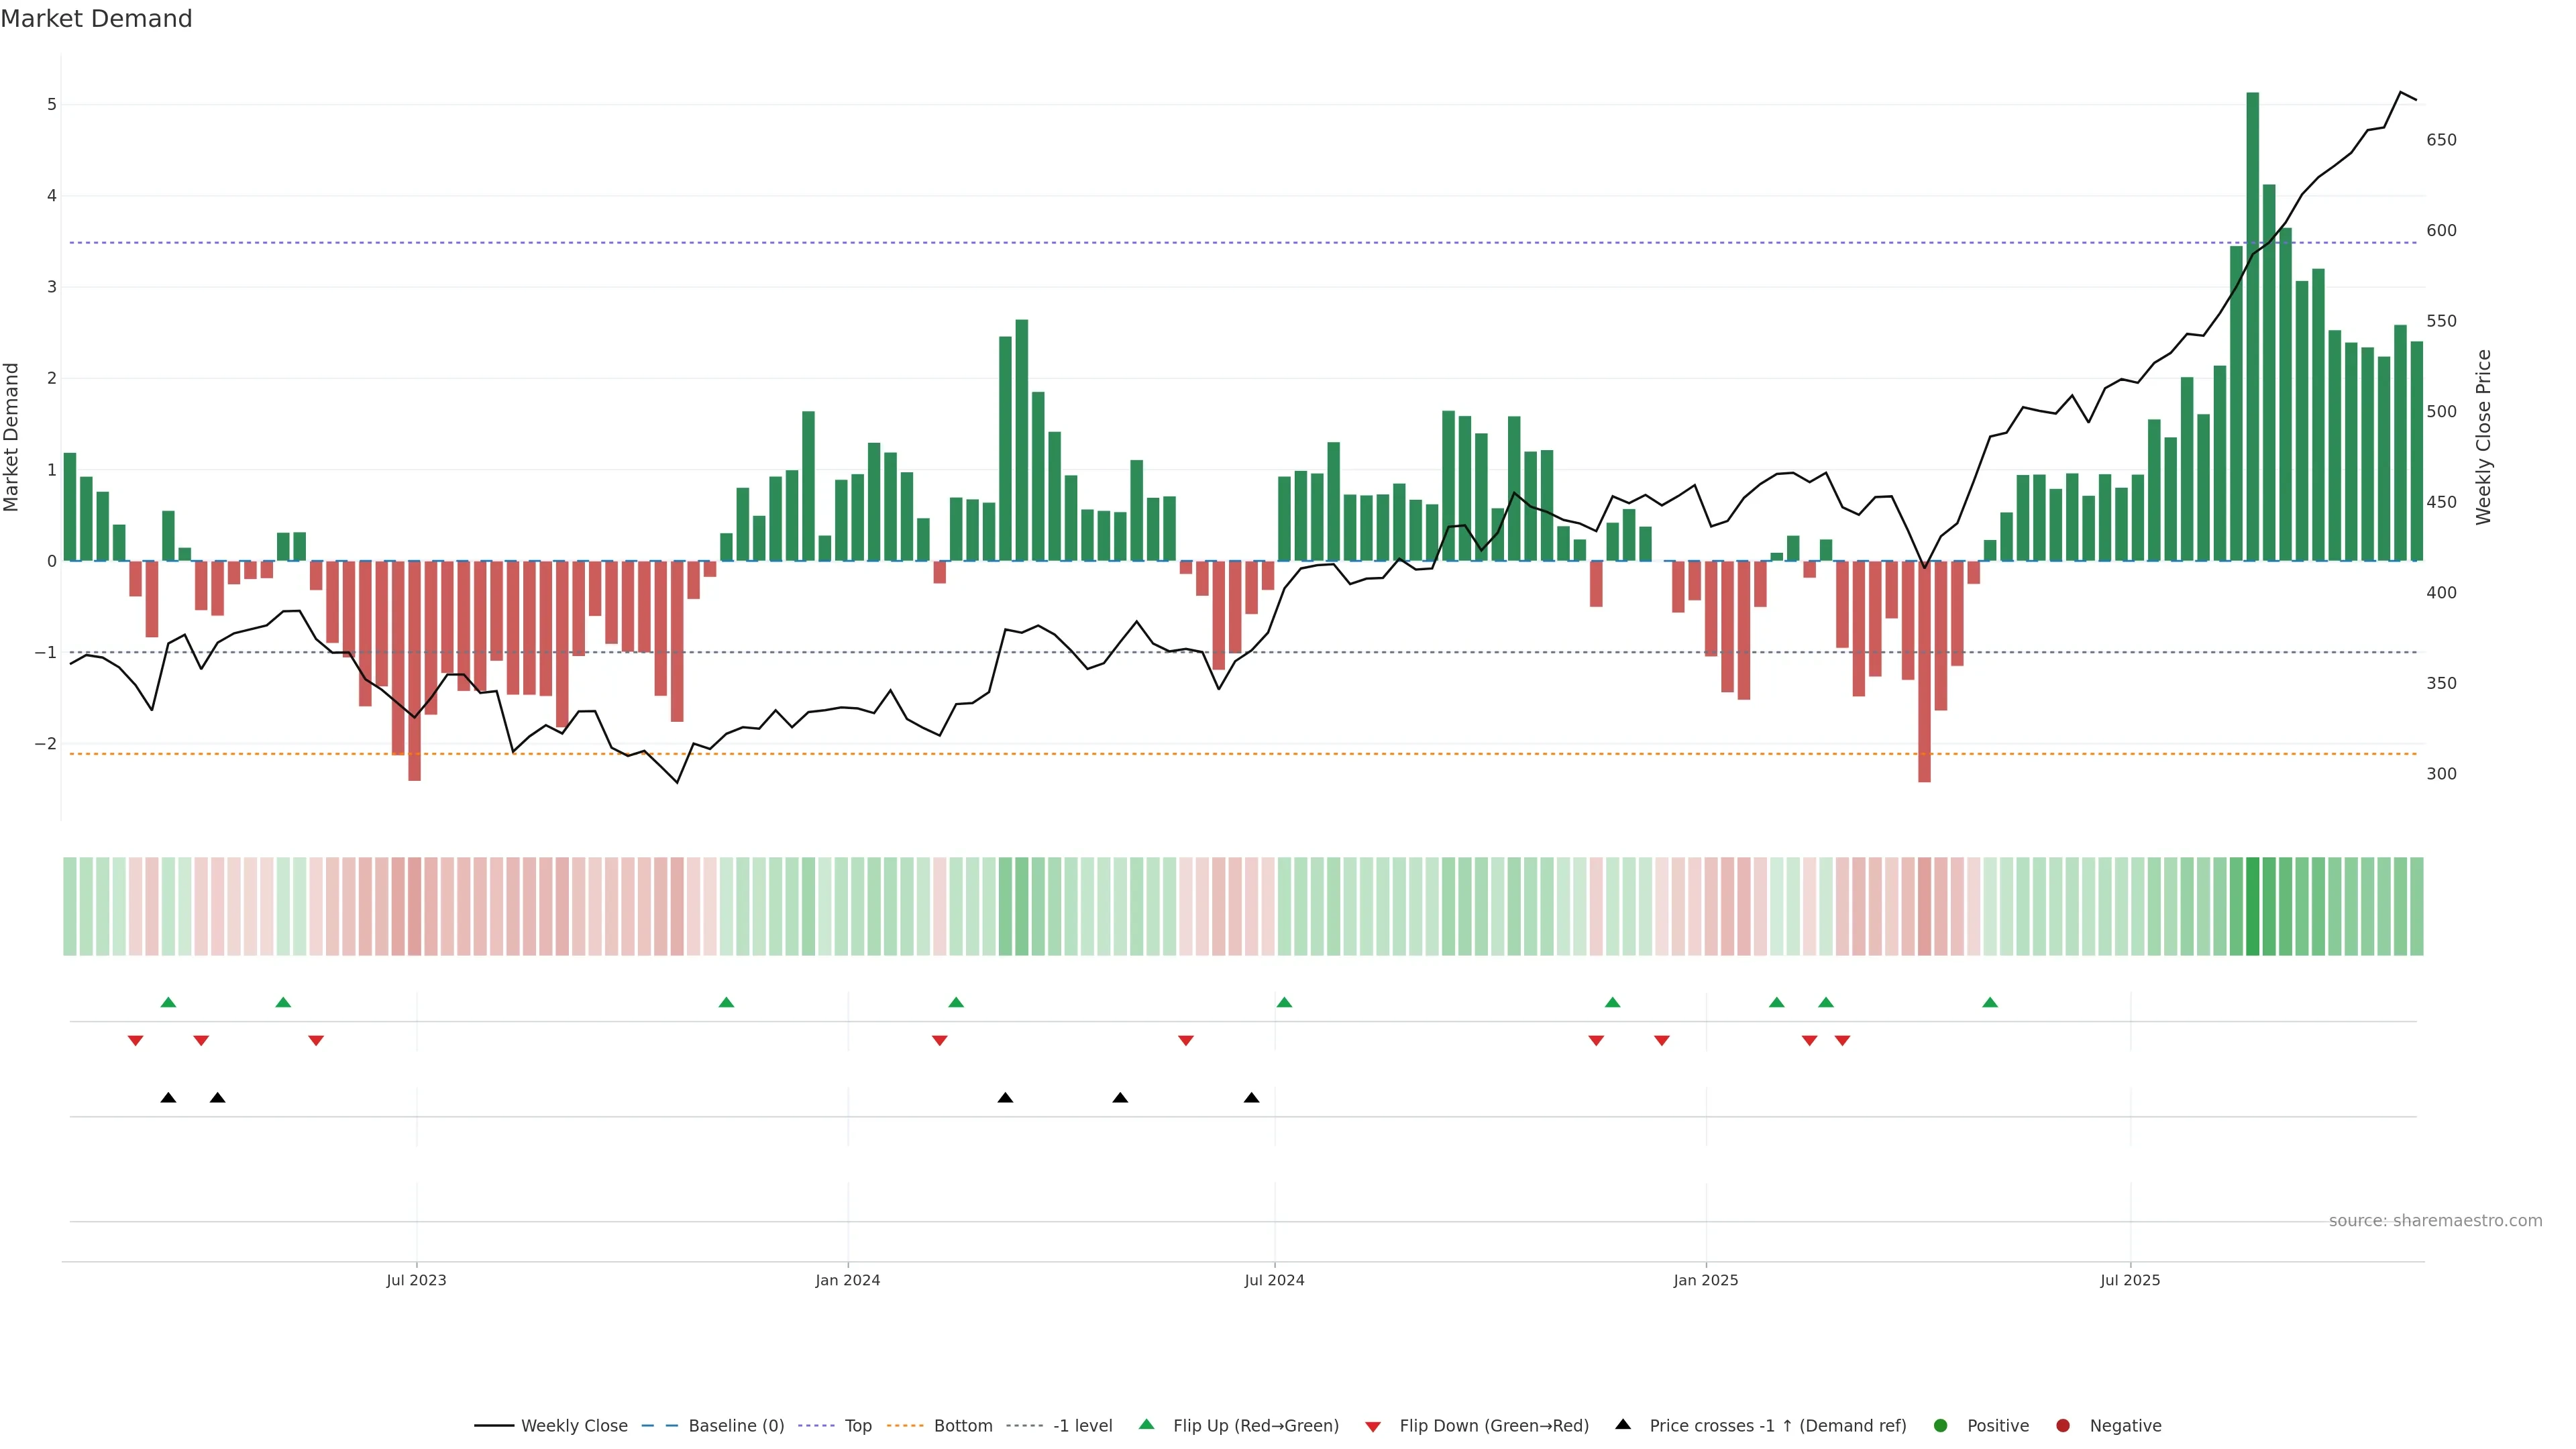
Task: Click the darkest green heatmap strip cell
Action: point(2253,906)
